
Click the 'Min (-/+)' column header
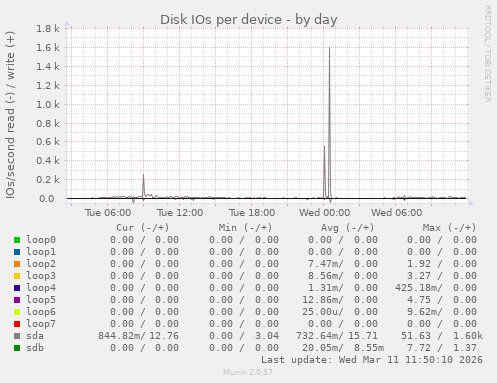pos(245,228)
